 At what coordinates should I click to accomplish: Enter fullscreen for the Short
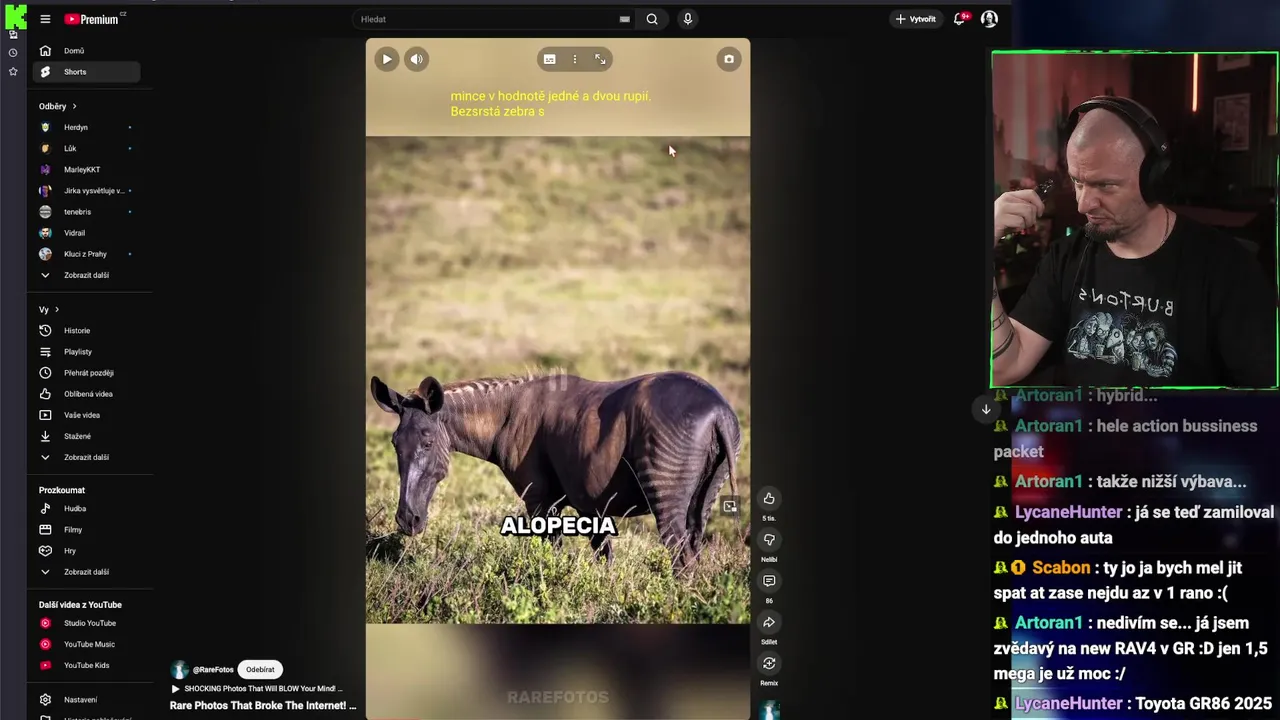tap(600, 59)
